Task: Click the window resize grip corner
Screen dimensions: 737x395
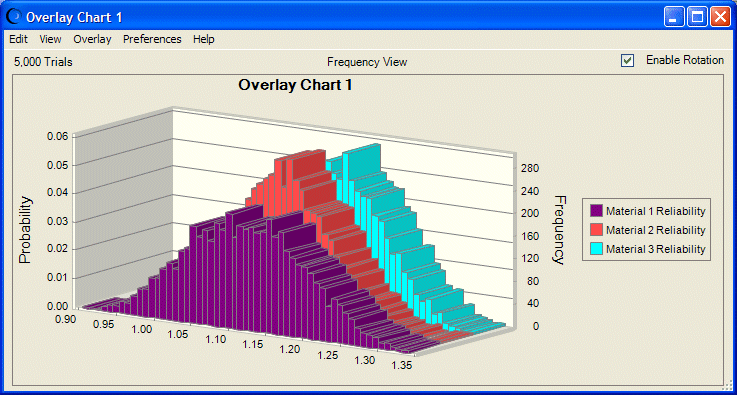Action: click(x=727, y=386)
